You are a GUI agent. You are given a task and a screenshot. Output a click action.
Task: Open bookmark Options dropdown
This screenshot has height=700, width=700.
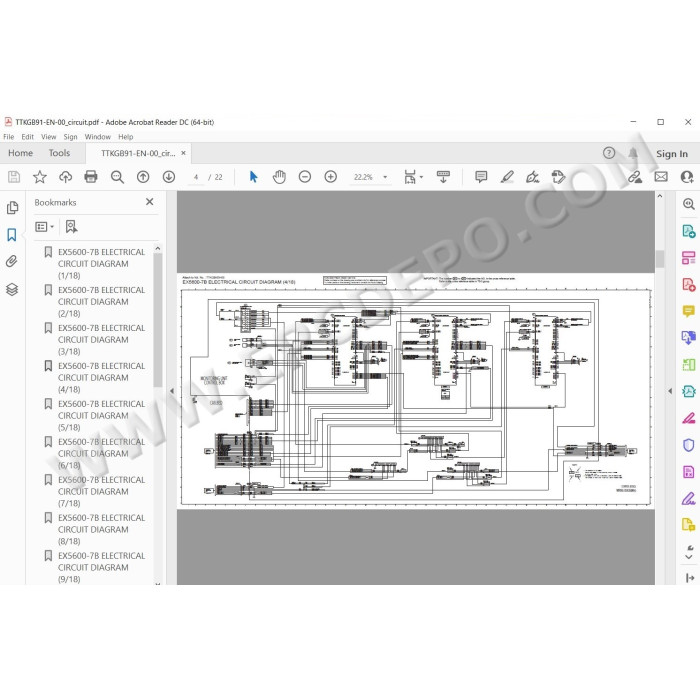(x=44, y=227)
